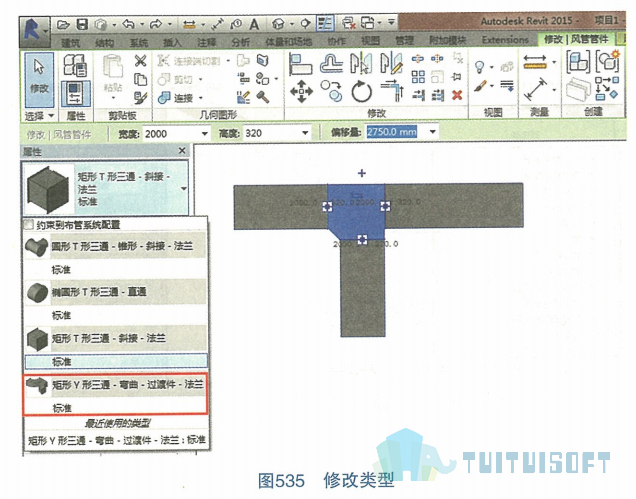Click the Copy tool in Modify panel
636x499 pixels.
(331, 90)
